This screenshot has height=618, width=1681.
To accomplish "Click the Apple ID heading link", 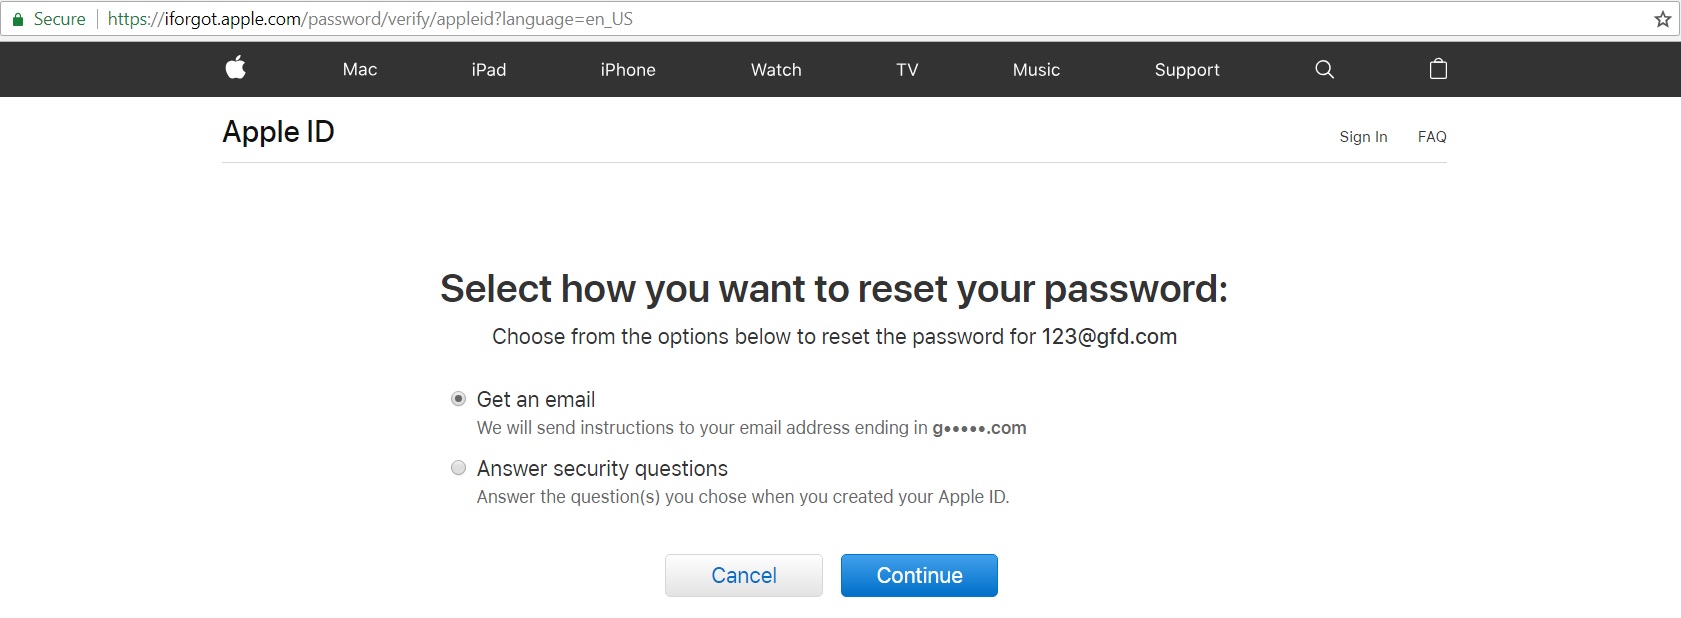I will click(278, 132).
